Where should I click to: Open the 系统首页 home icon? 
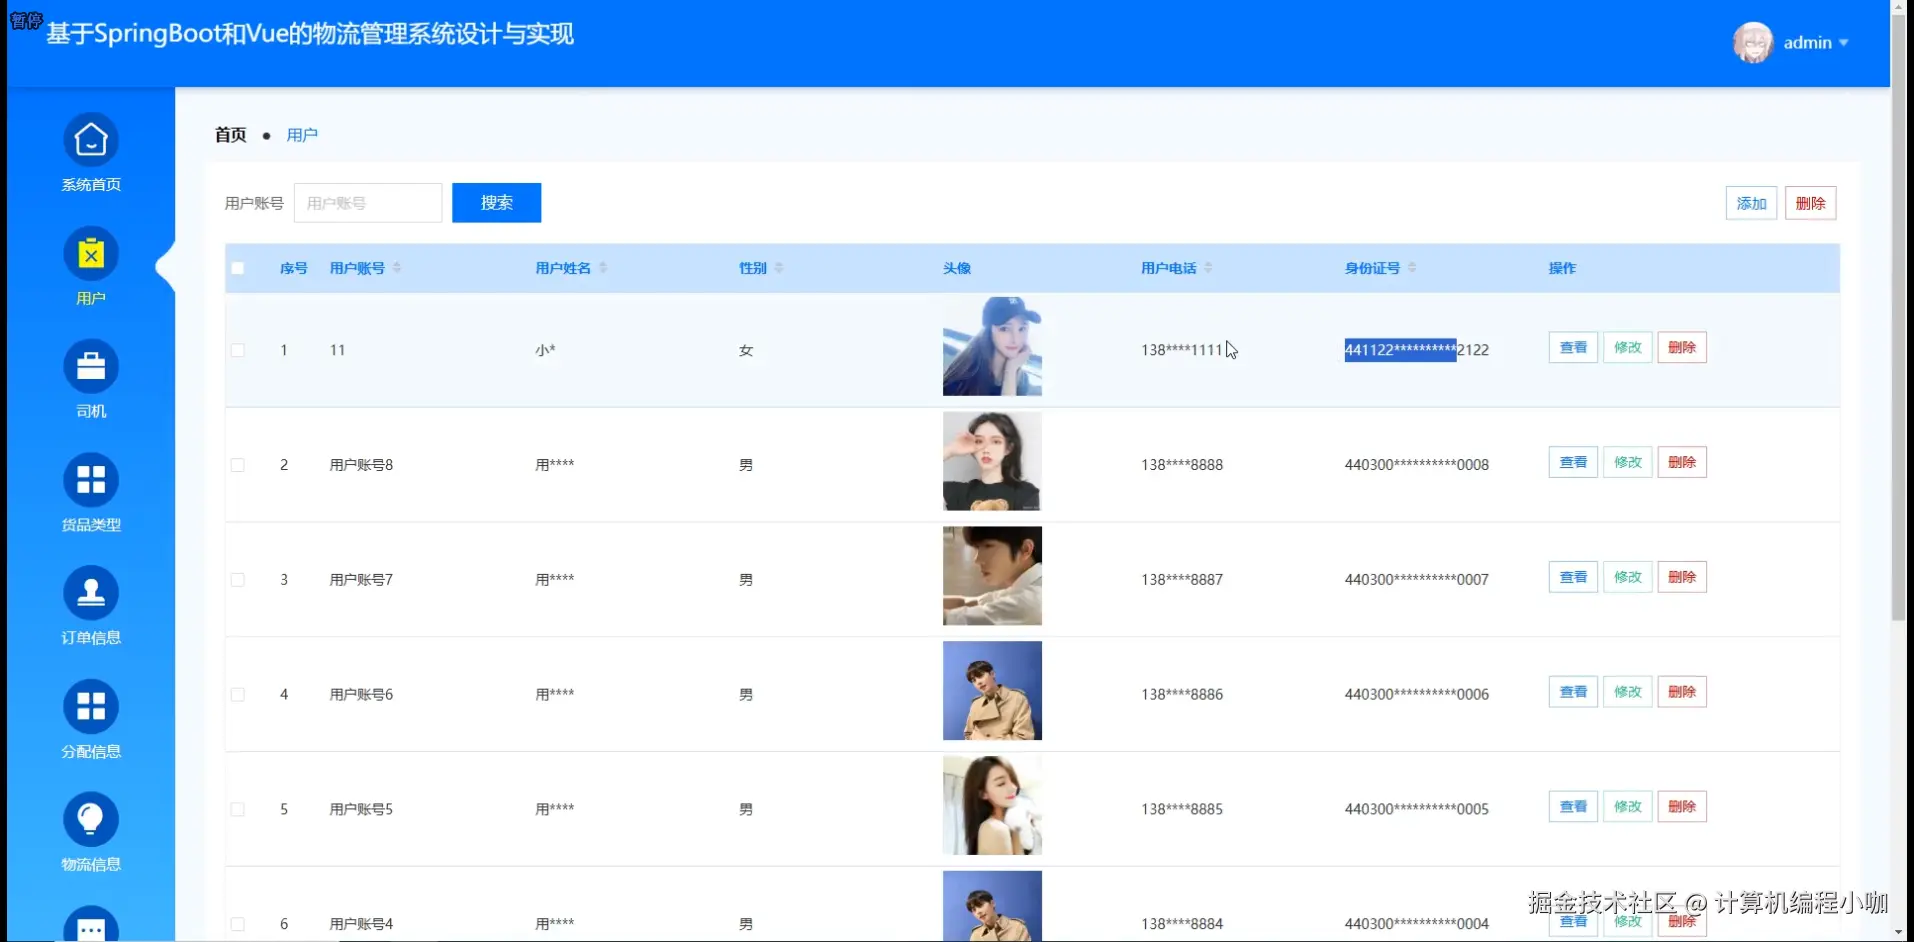click(x=91, y=140)
